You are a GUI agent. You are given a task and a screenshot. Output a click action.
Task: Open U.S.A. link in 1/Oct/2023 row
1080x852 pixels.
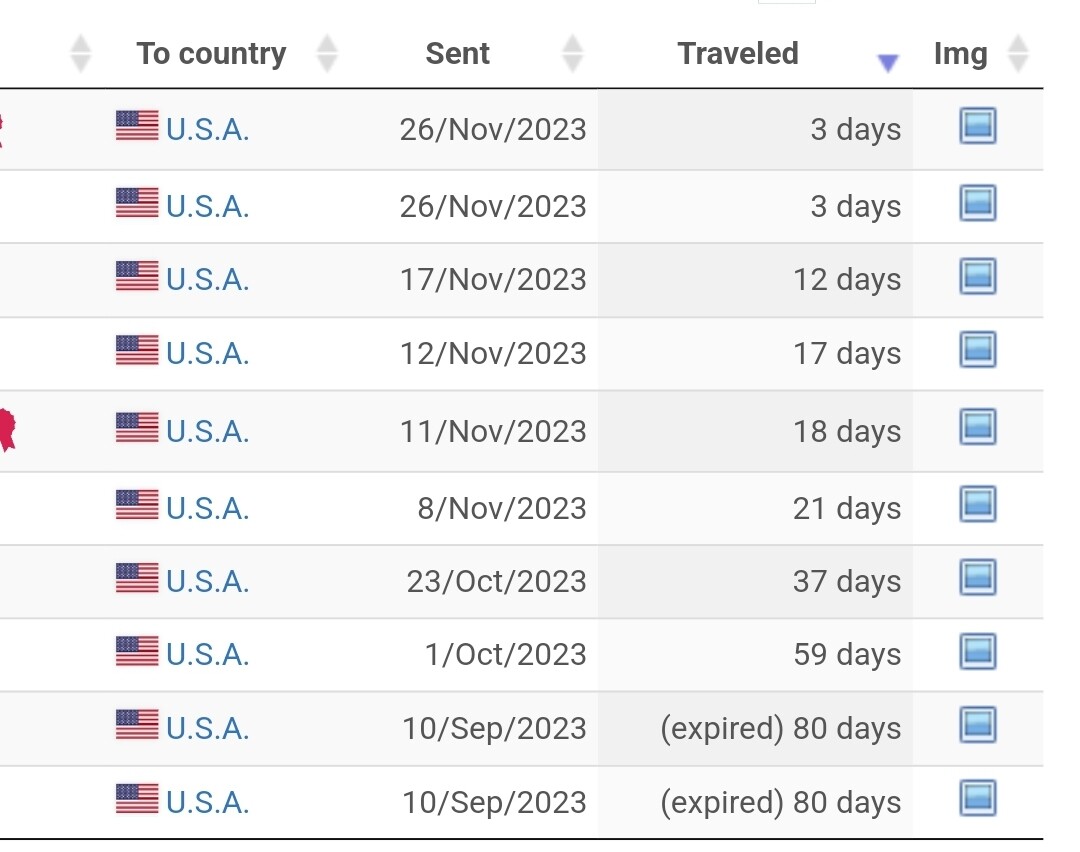pos(207,654)
